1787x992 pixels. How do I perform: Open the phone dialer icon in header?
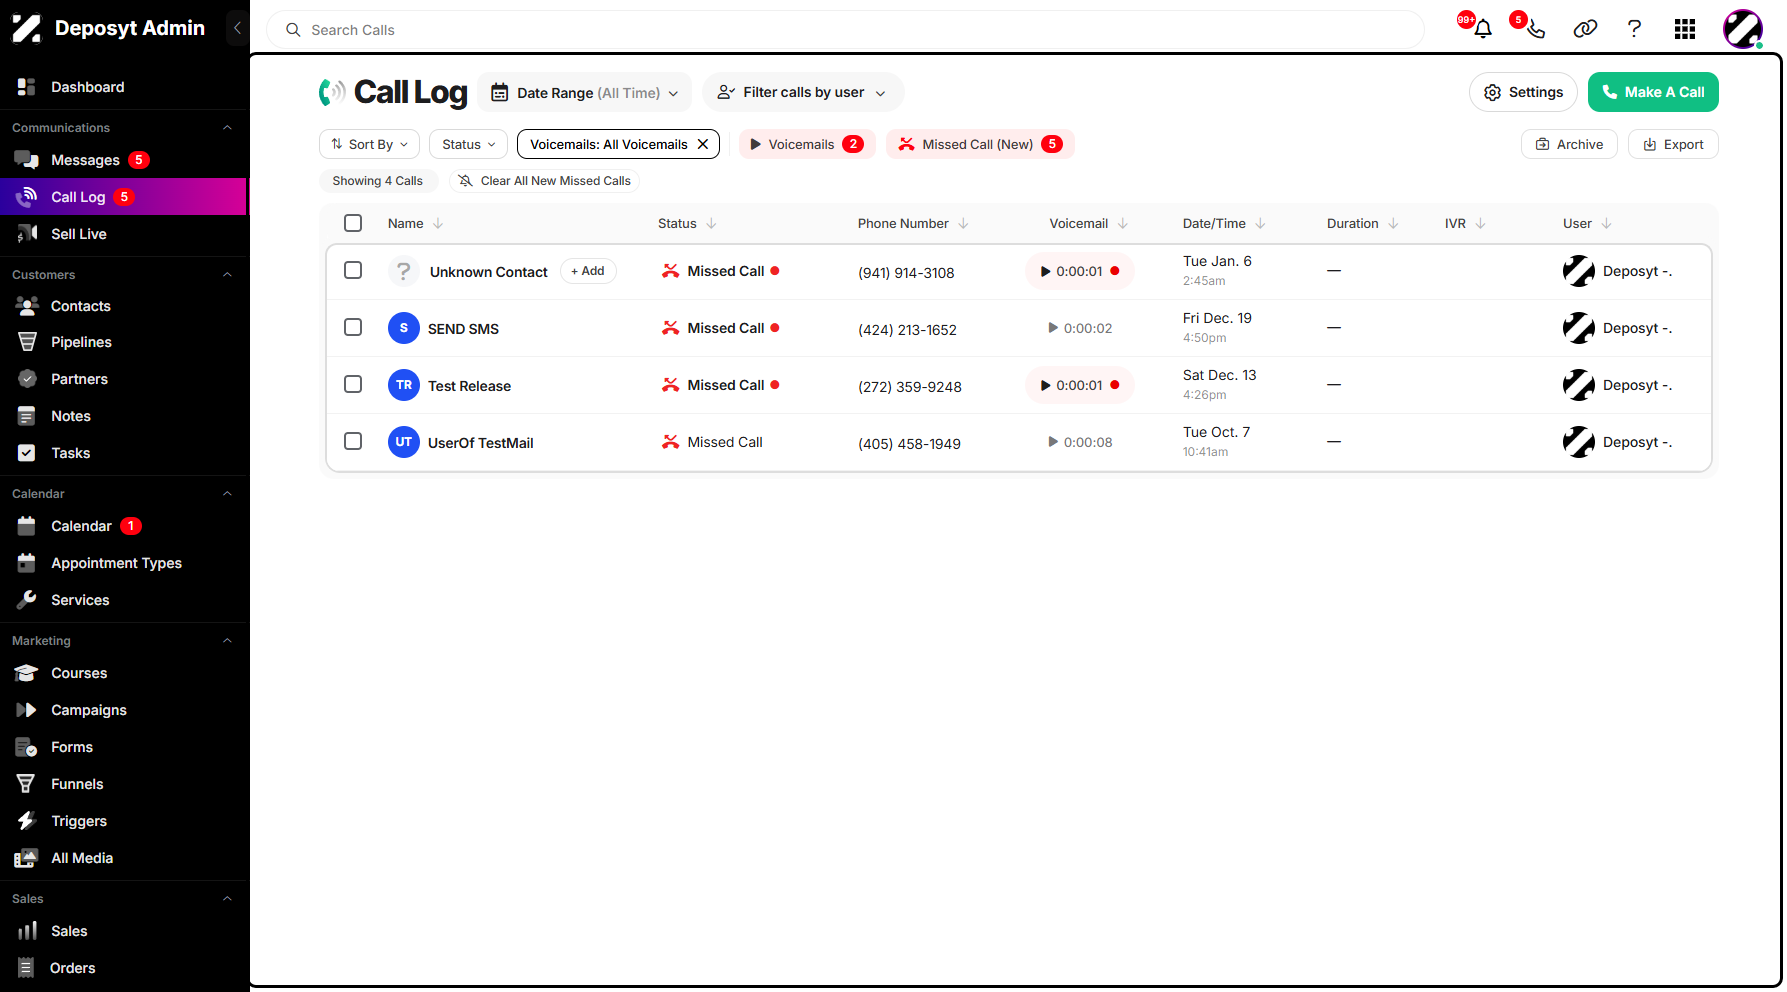(x=1536, y=29)
